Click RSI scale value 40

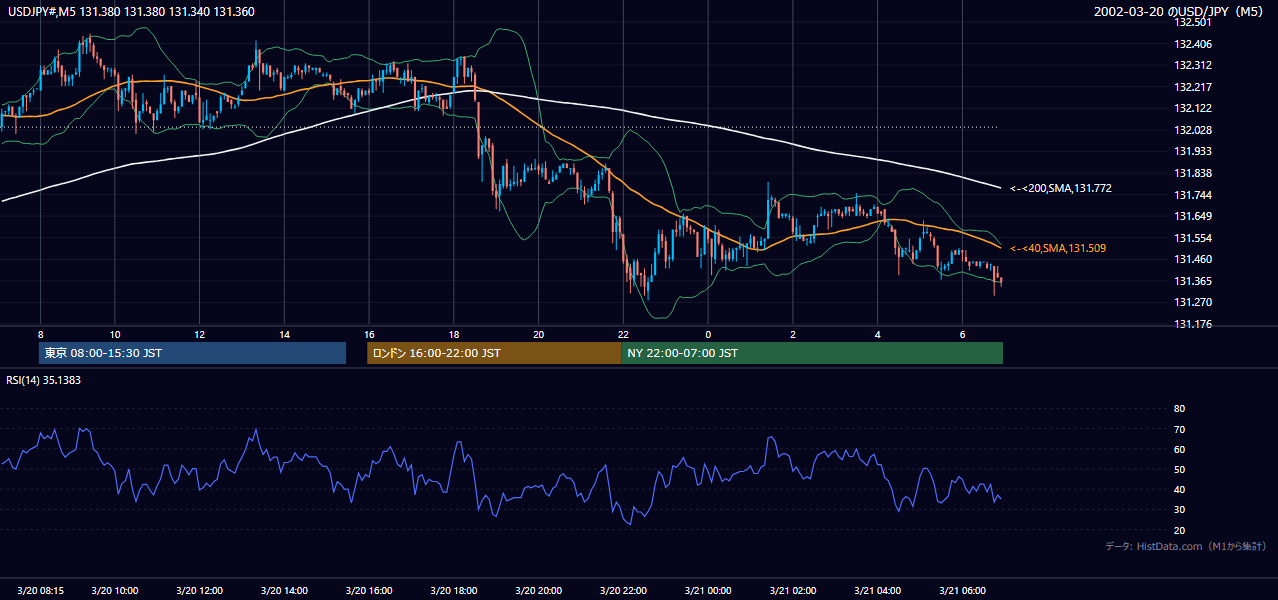point(1179,490)
